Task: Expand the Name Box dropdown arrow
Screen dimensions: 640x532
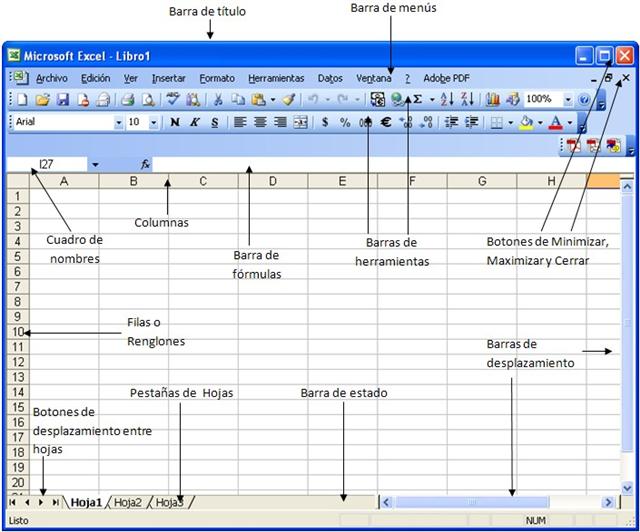Action: [x=95, y=165]
